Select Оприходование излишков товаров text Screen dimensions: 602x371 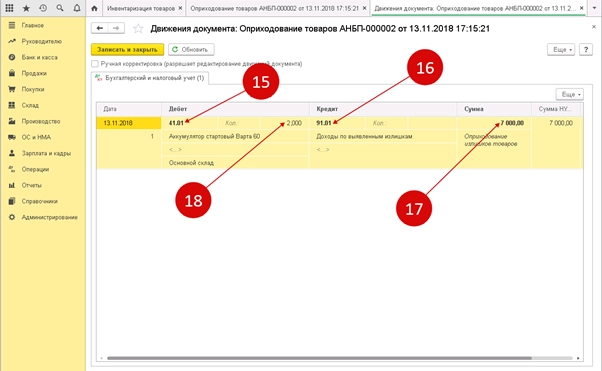(491, 140)
